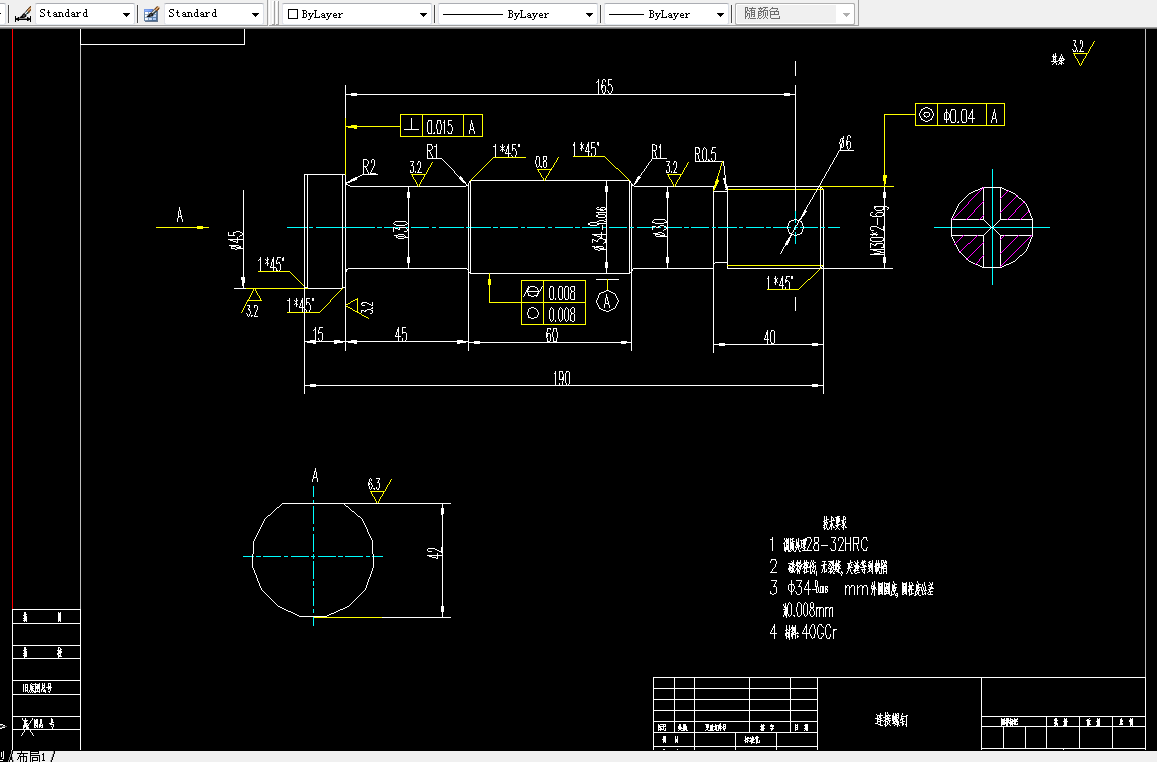Select the M30×2-6g thread dimension

pos(878,228)
